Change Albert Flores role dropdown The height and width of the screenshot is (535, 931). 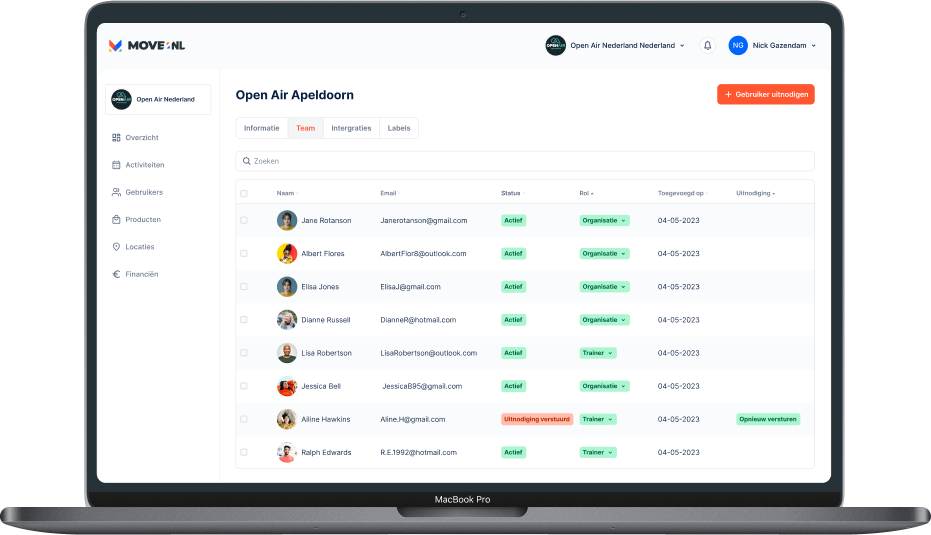tap(605, 253)
